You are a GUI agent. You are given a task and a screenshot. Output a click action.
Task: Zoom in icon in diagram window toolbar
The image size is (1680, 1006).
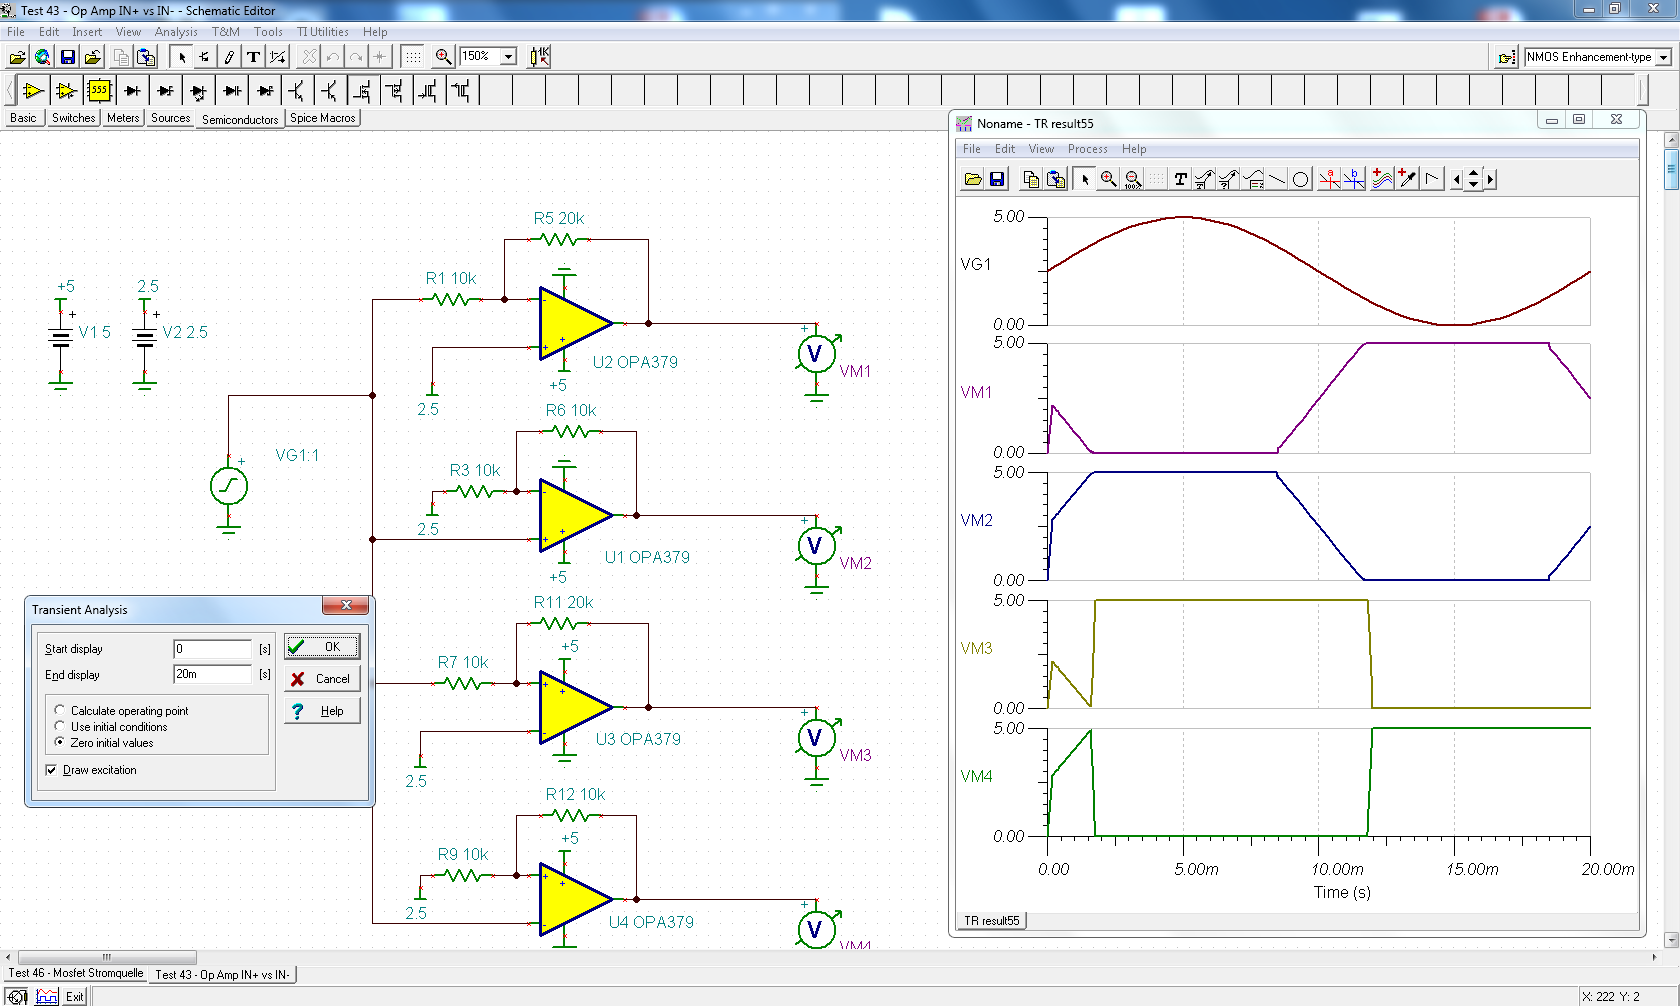(1109, 179)
